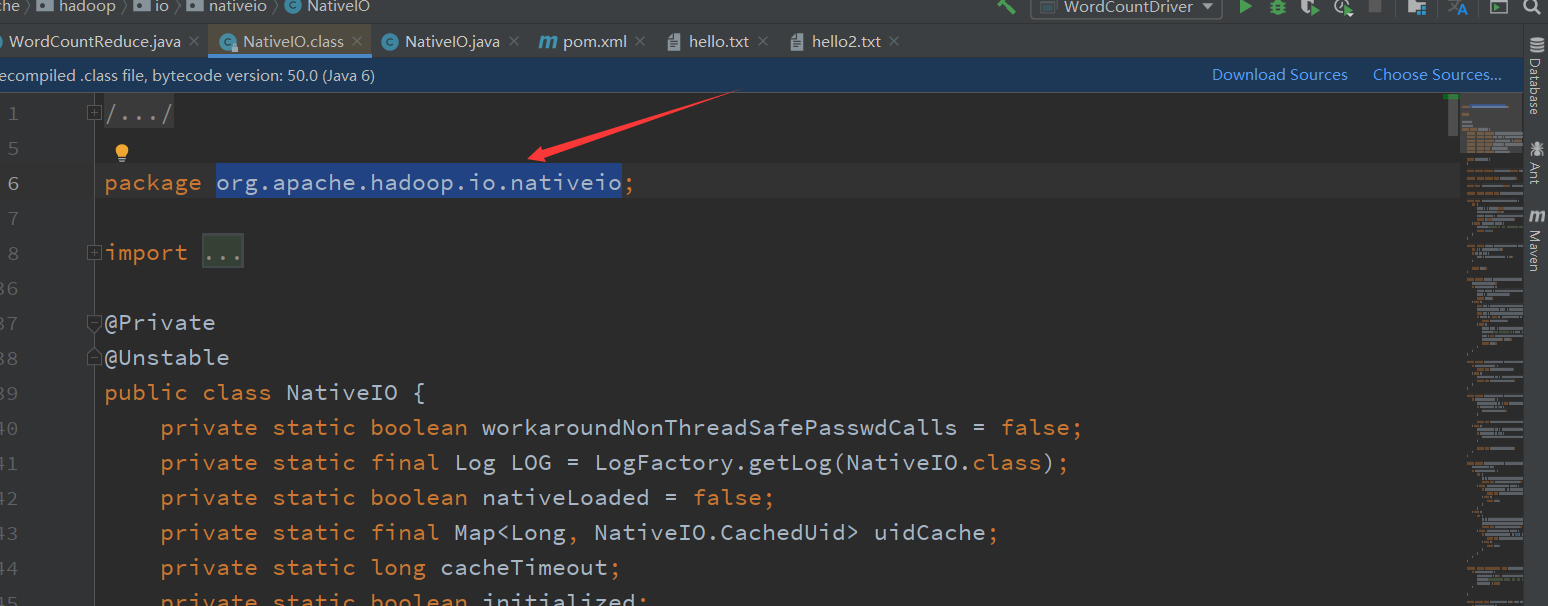Viewport: 1548px width, 606px height.
Task: Click the intention actions lightbulb
Action: click(x=121, y=152)
